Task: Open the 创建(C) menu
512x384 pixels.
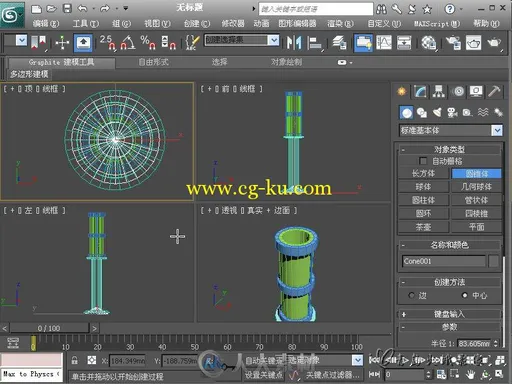Action: tap(197, 23)
